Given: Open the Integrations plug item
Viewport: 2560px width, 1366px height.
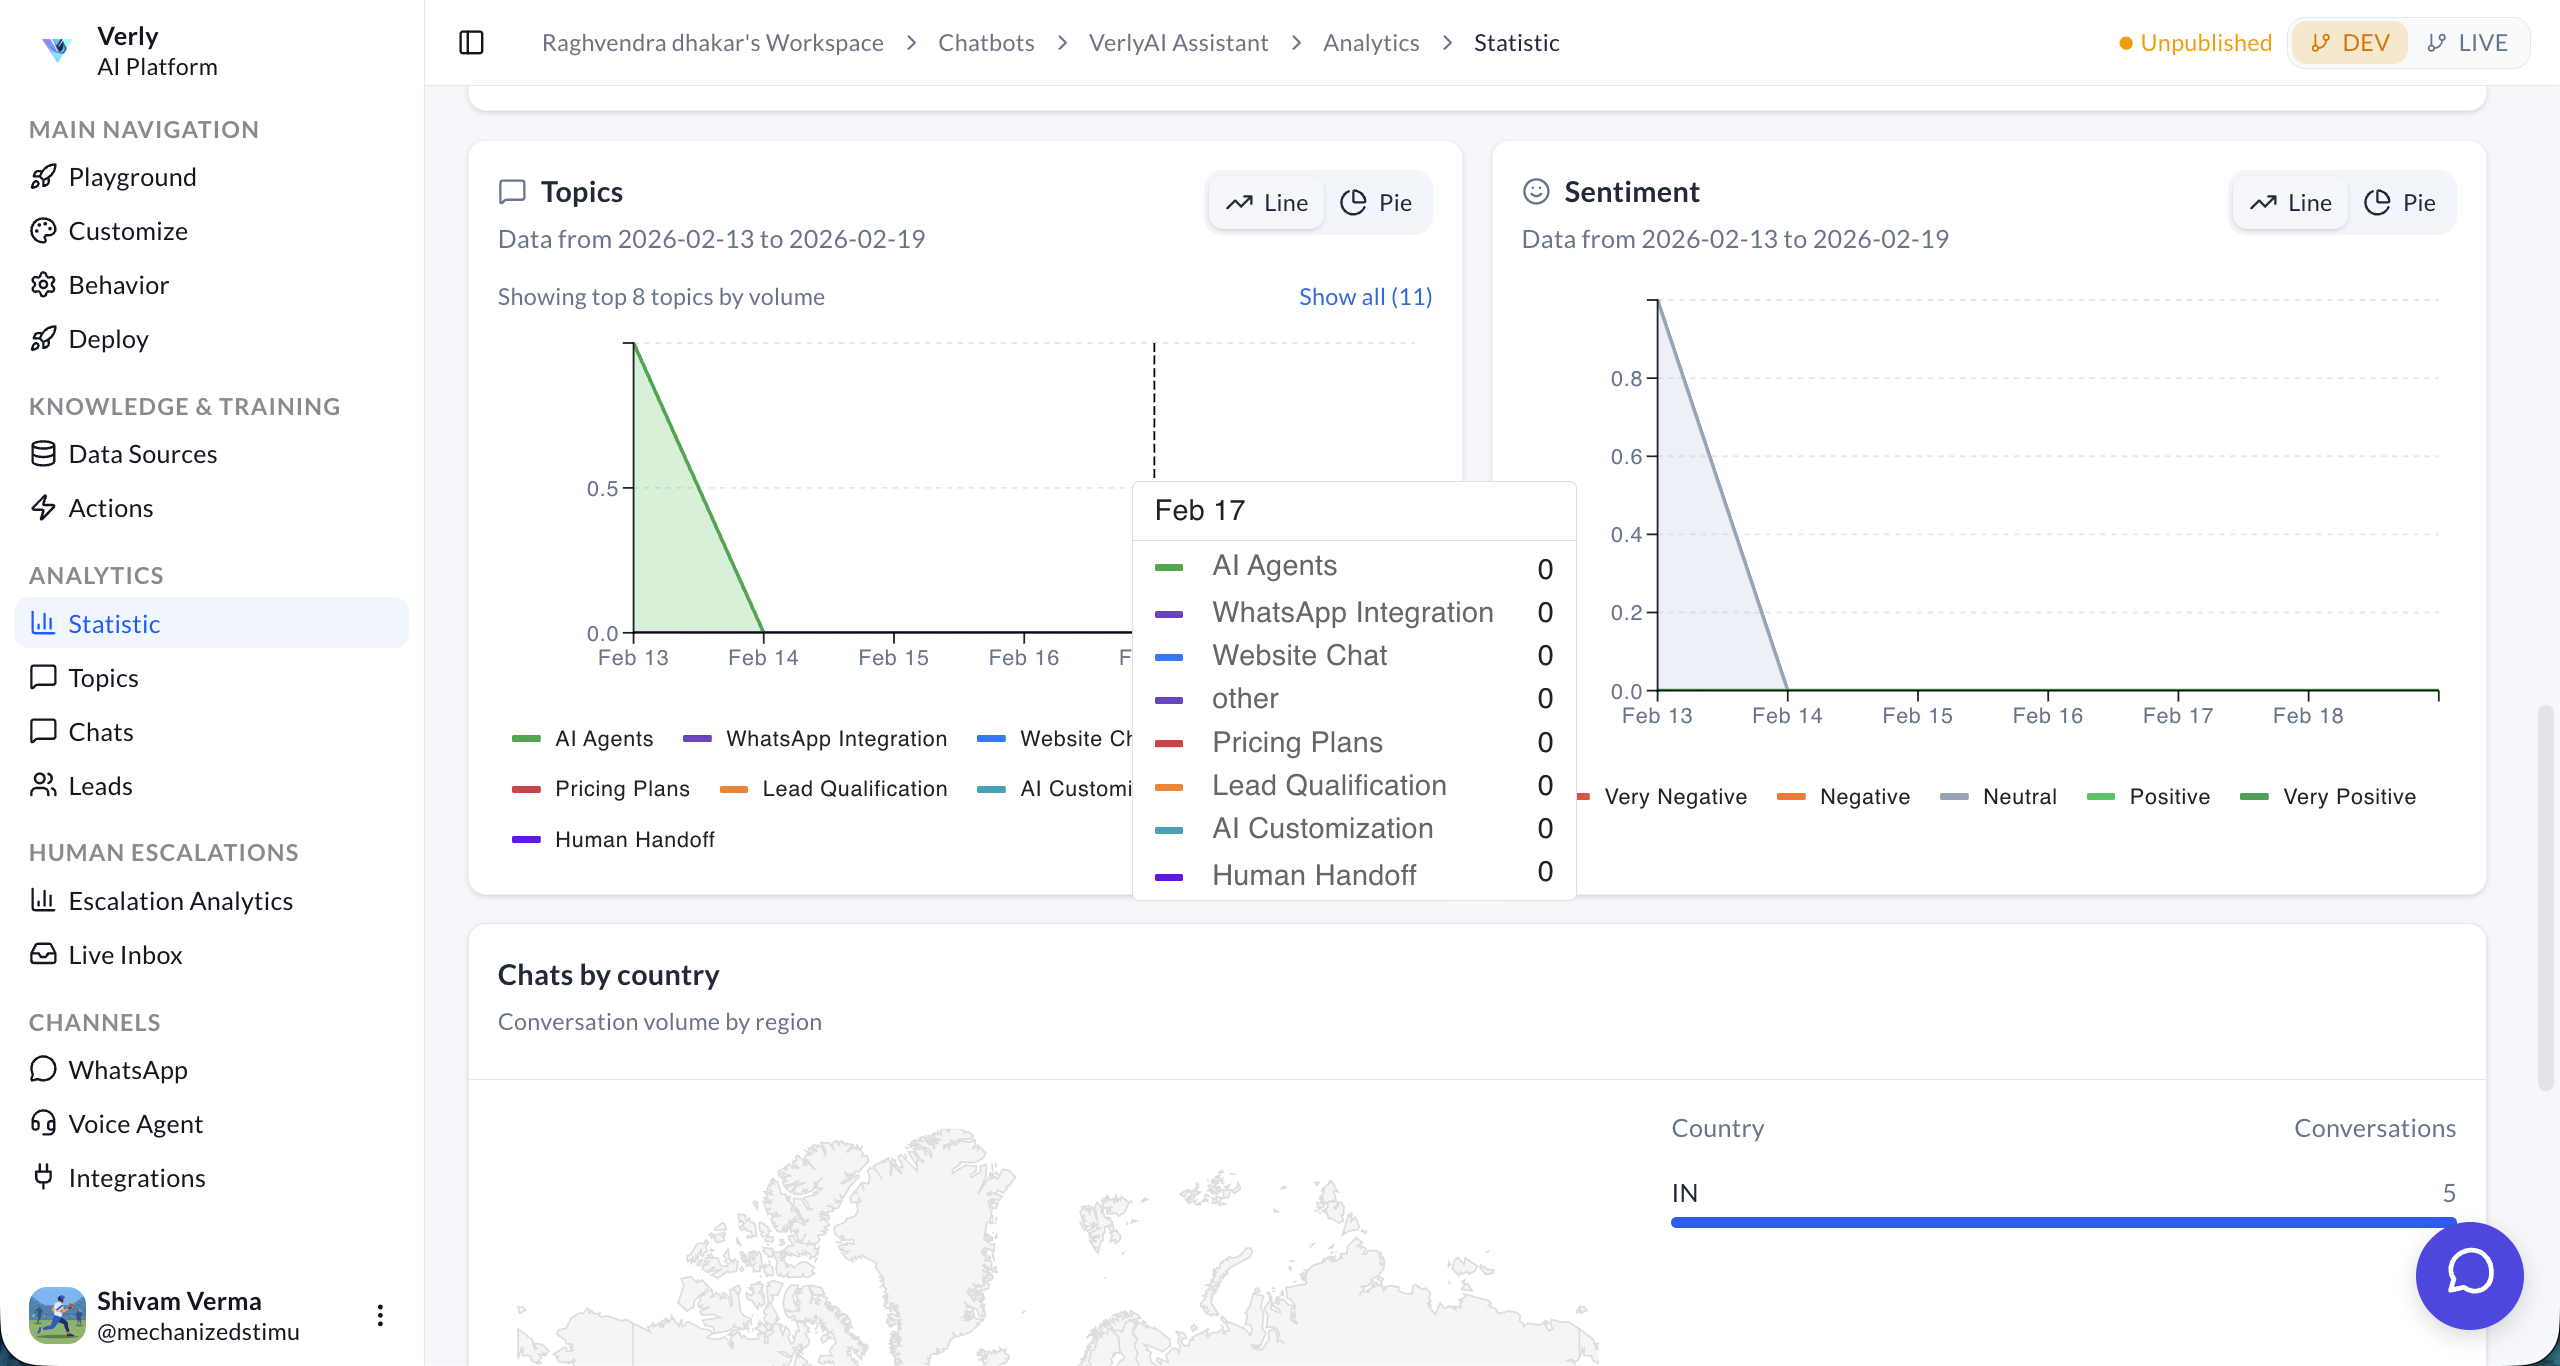Looking at the screenshot, I should coord(136,1178).
